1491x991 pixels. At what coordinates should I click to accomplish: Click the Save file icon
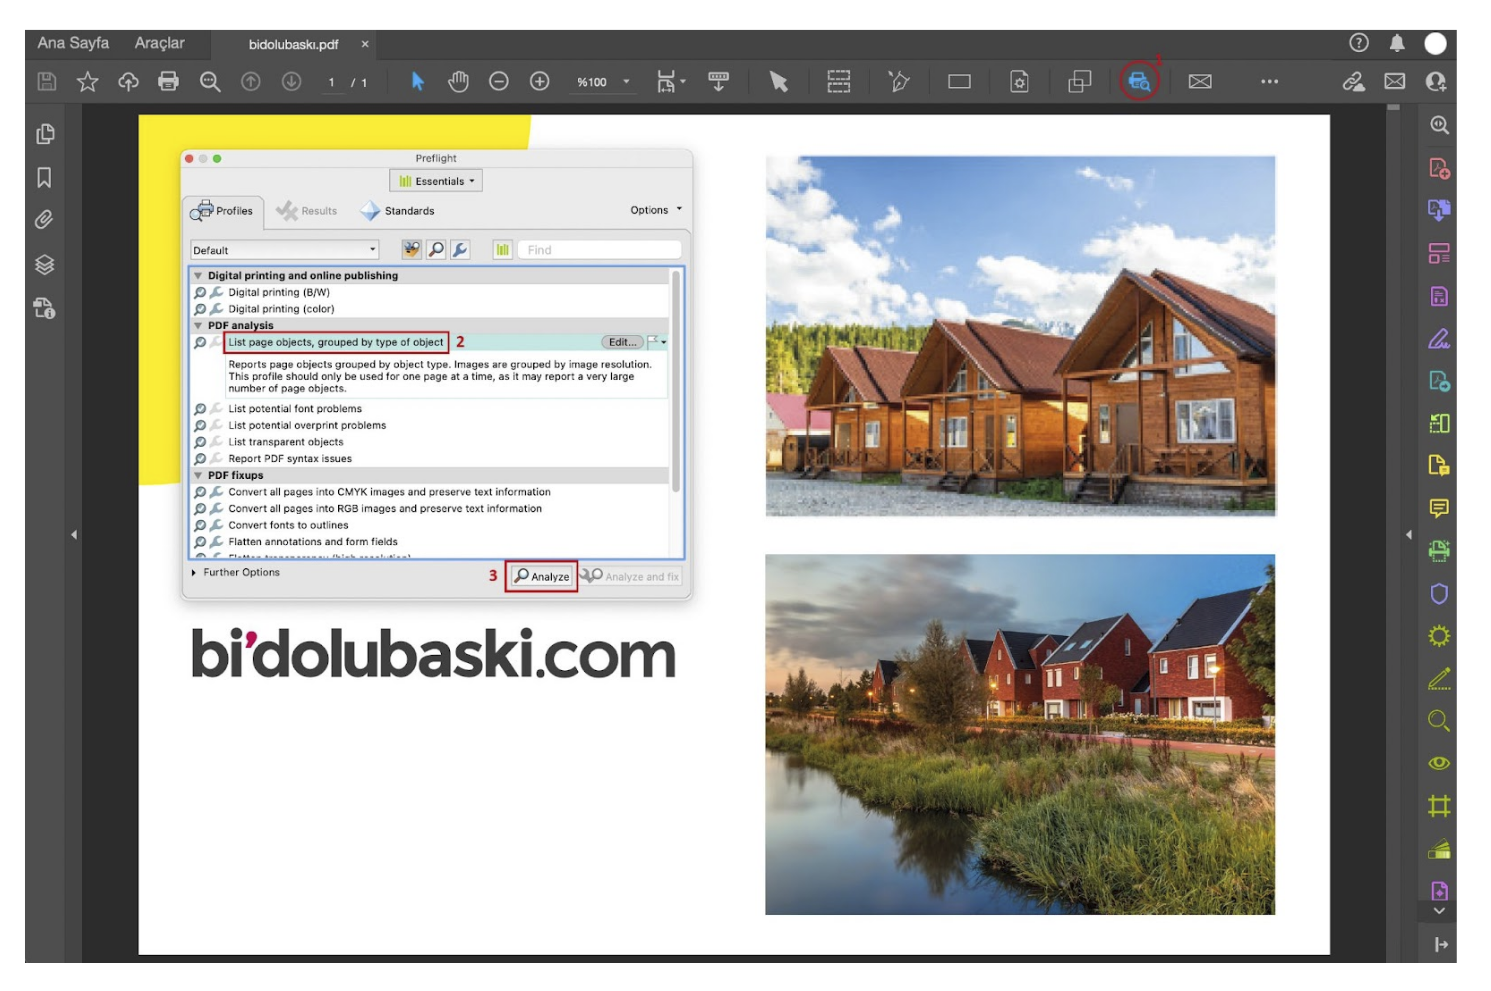(47, 82)
